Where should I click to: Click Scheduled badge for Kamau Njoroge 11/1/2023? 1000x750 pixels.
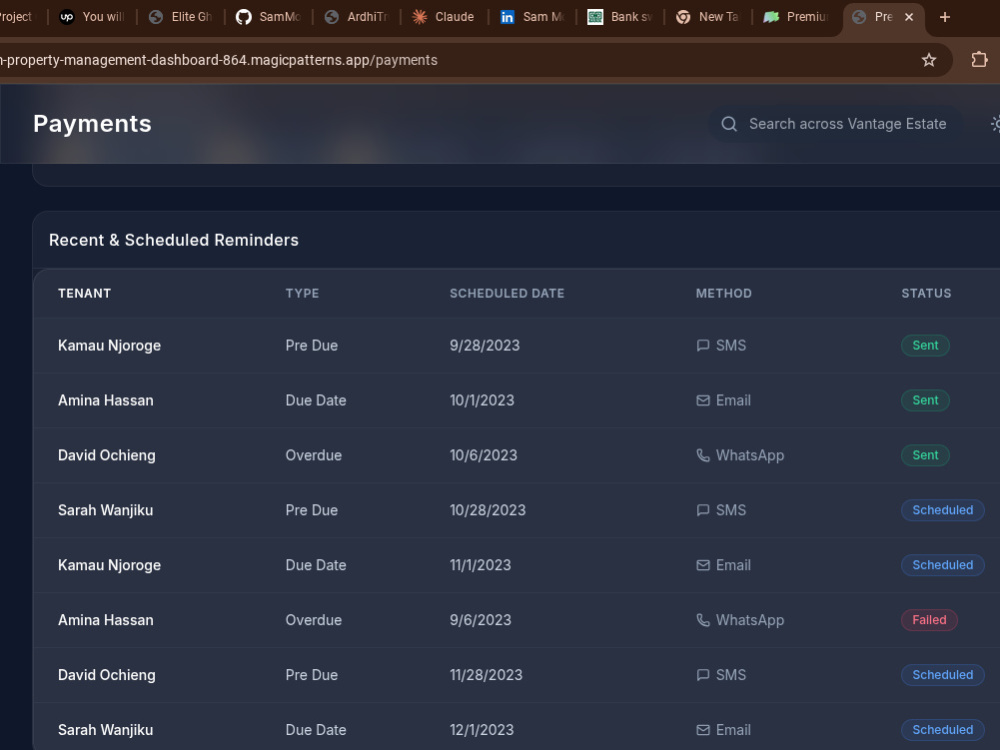pos(943,565)
